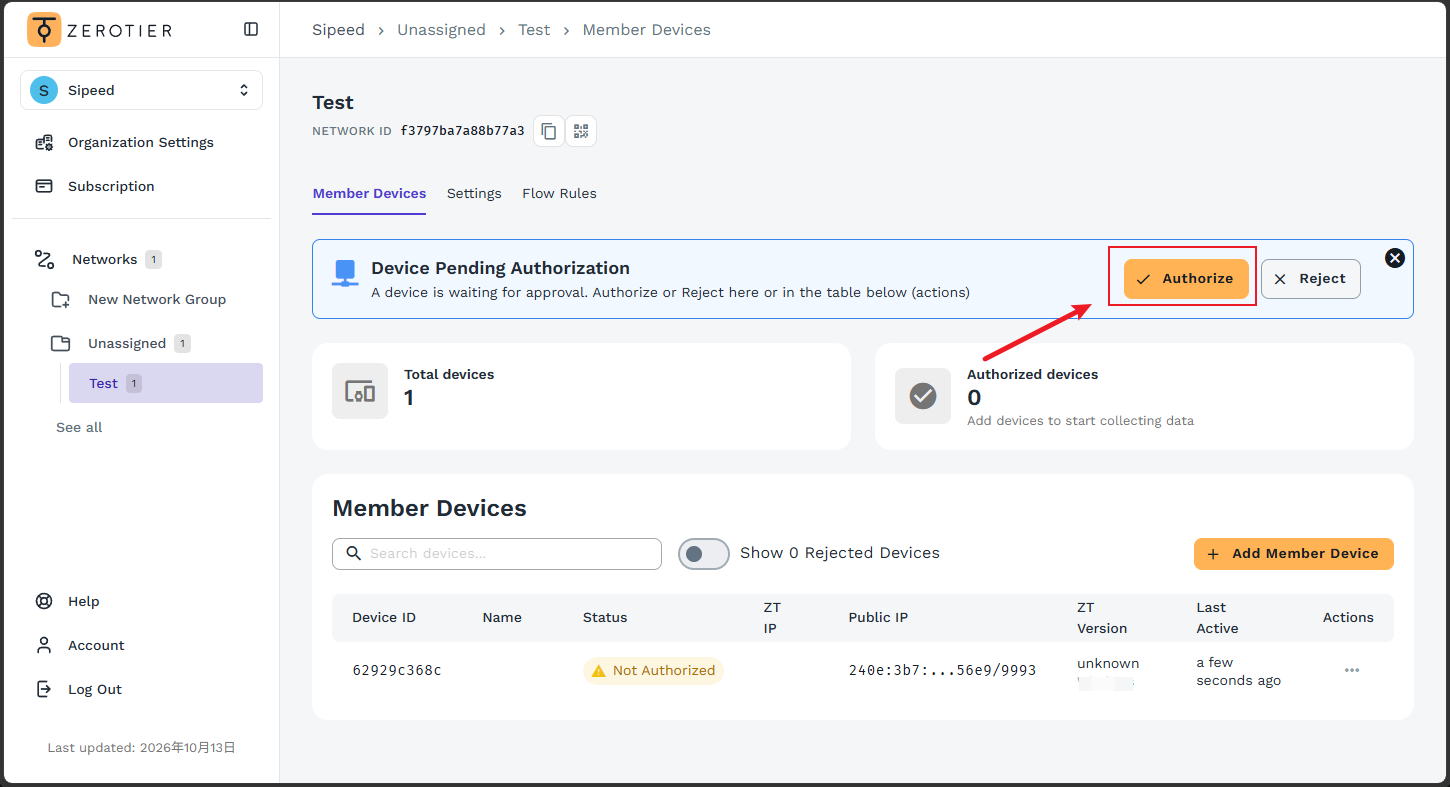
Task: Click public IP 240e:3b7:...56e9/9993
Action: 942,671
